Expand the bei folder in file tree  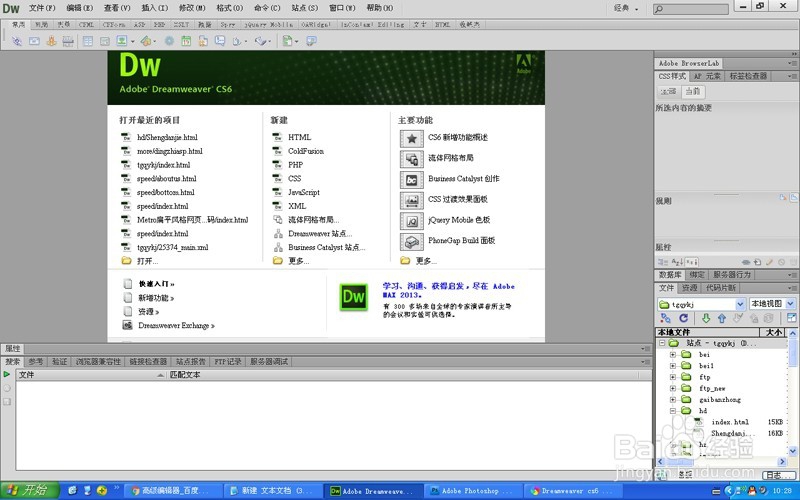[672, 354]
